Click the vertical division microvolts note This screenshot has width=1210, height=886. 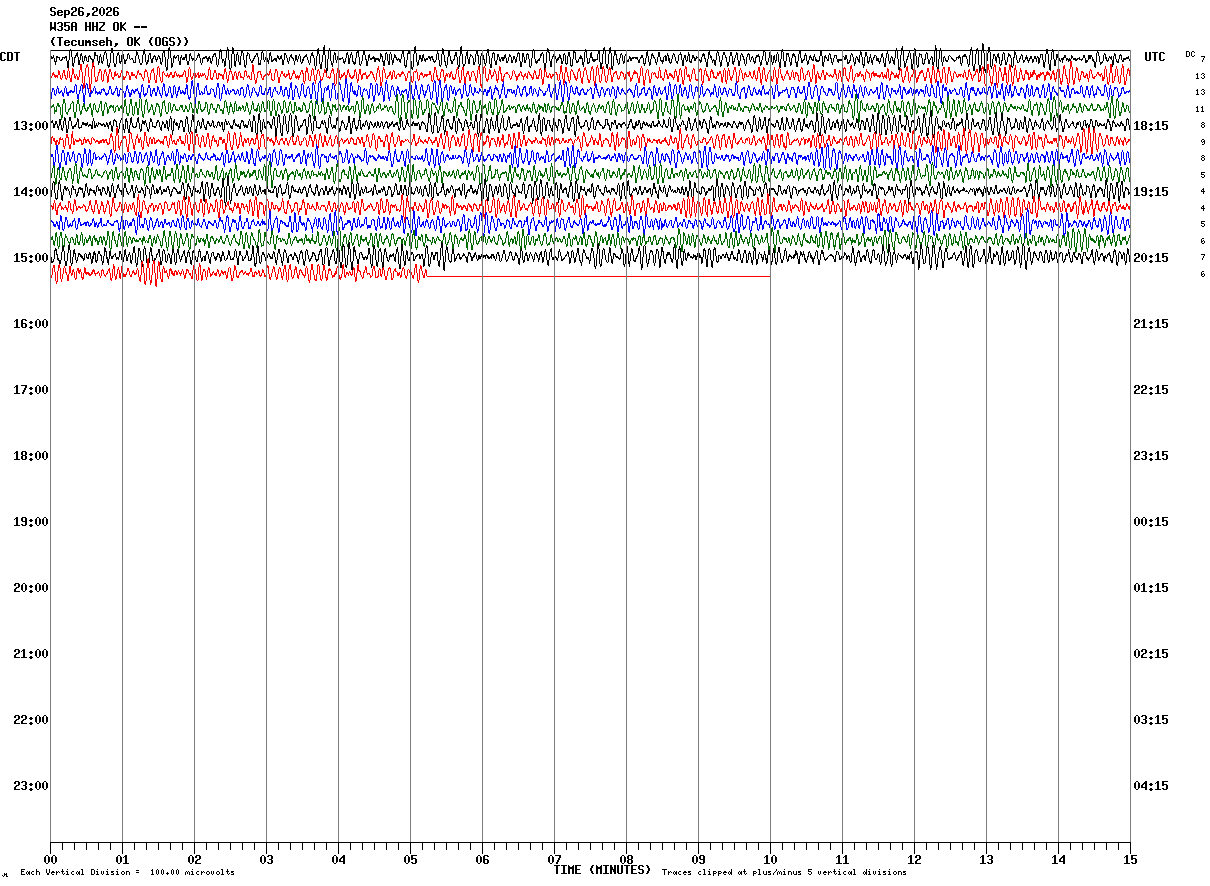pos(127,873)
